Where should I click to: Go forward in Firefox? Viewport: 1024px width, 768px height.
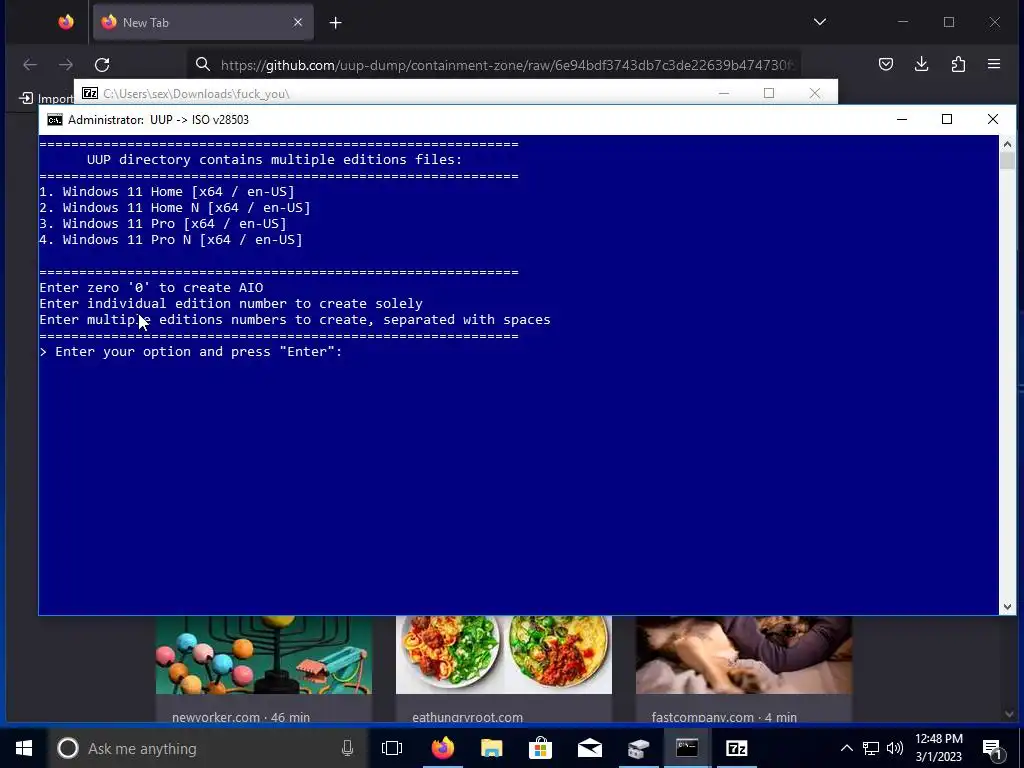[x=66, y=64]
